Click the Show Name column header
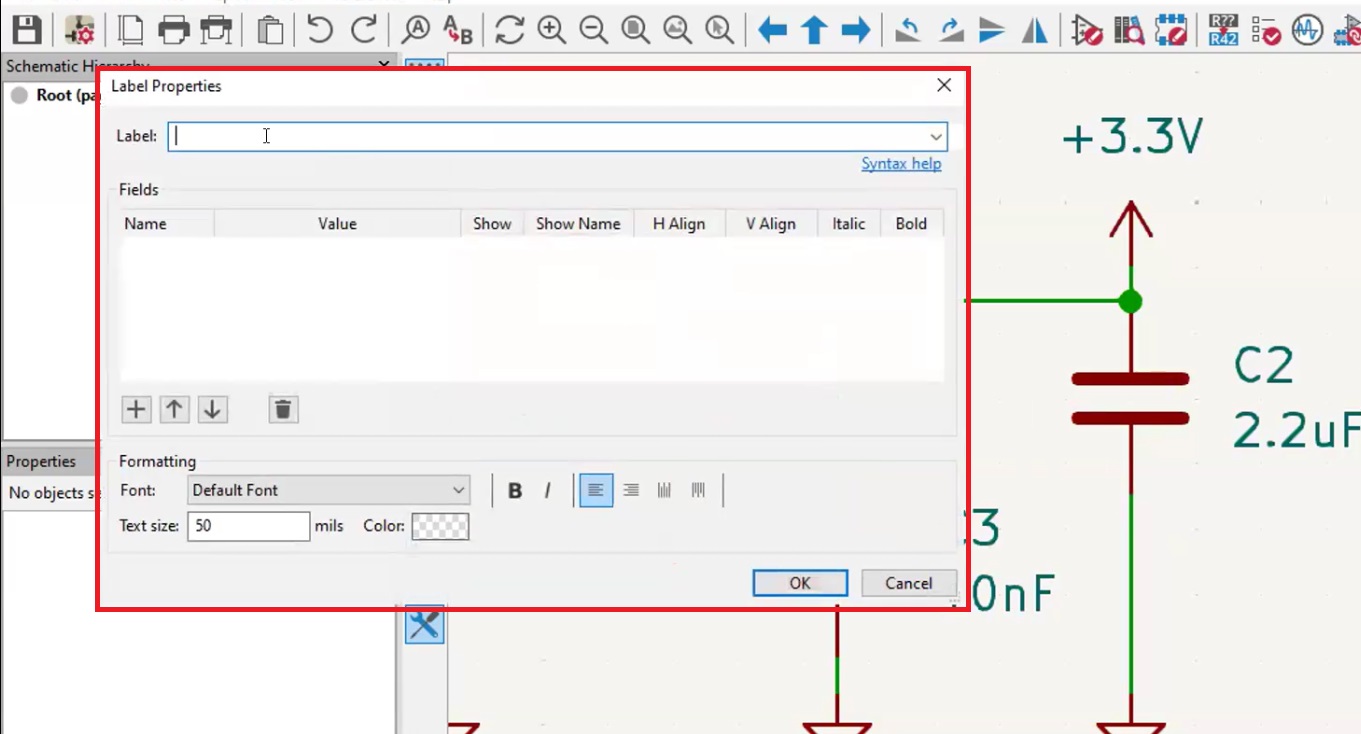 point(578,223)
